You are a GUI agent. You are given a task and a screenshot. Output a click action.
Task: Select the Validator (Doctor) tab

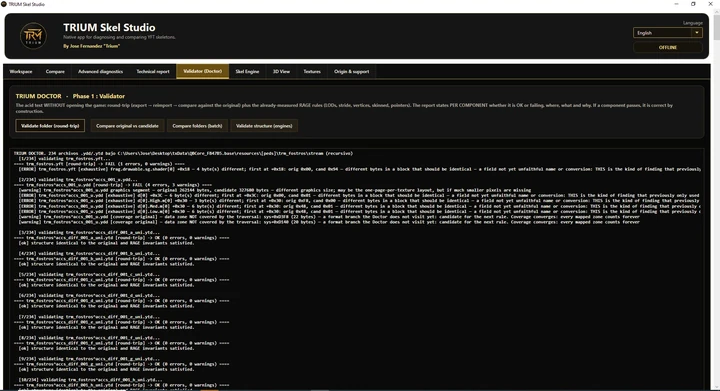[x=202, y=71]
